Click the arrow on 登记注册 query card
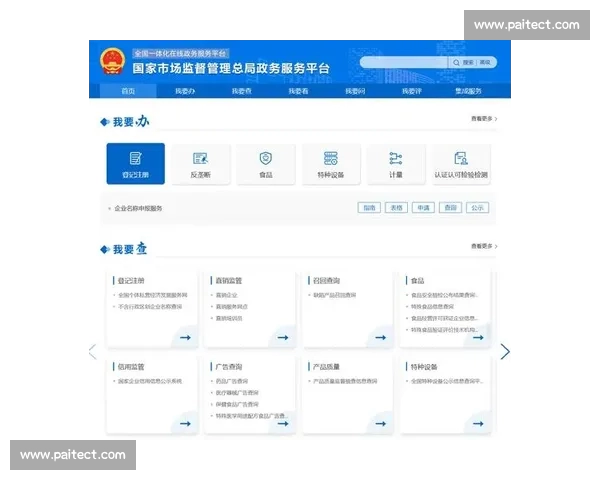Image resolution: width=600 pixels, height=480 pixels. [x=186, y=338]
